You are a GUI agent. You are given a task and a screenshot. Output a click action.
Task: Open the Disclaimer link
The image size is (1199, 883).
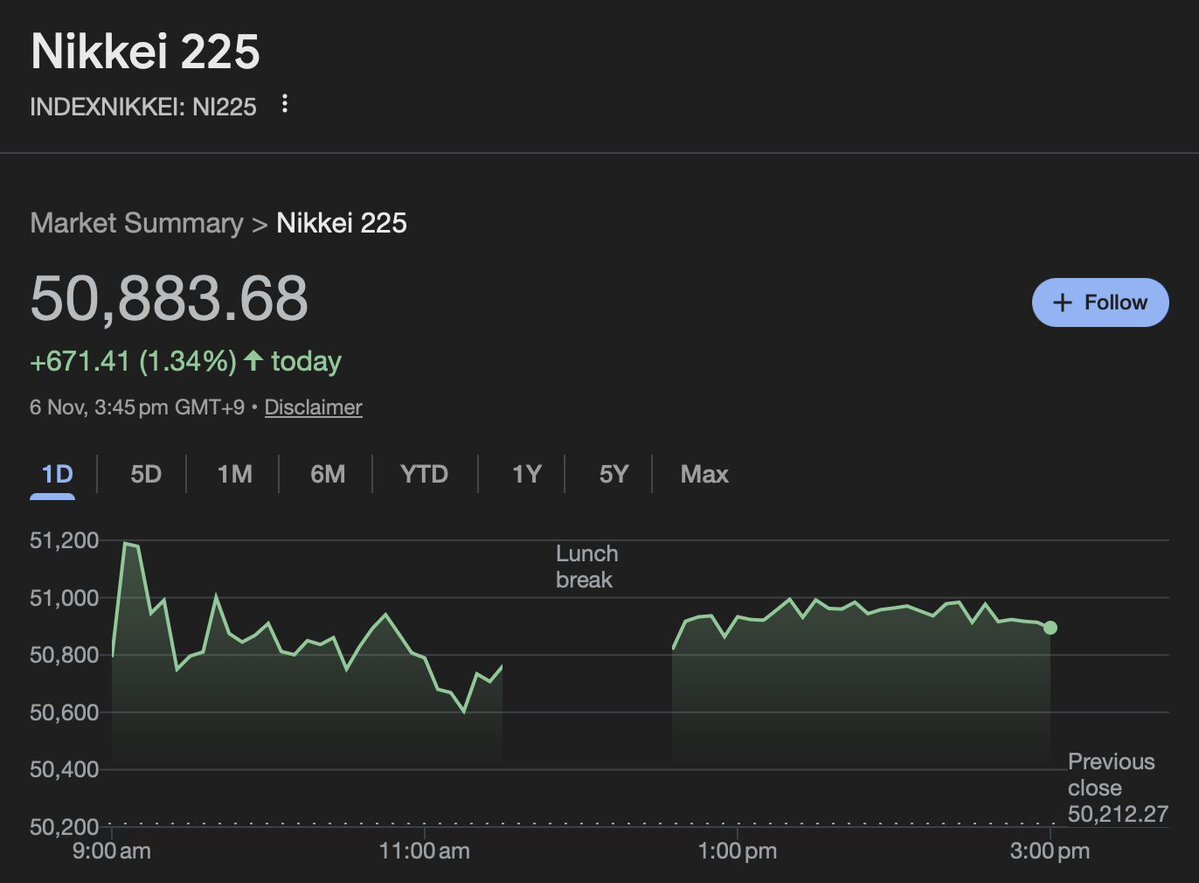[313, 407]
